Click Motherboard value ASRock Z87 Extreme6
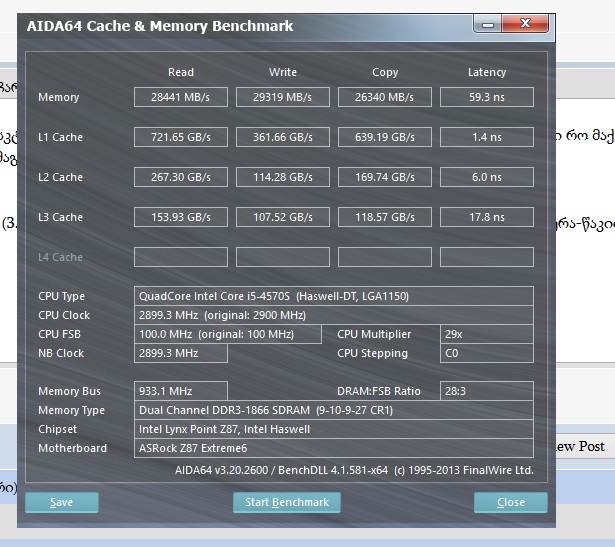 pyautogui.click(x=334, y=448)
